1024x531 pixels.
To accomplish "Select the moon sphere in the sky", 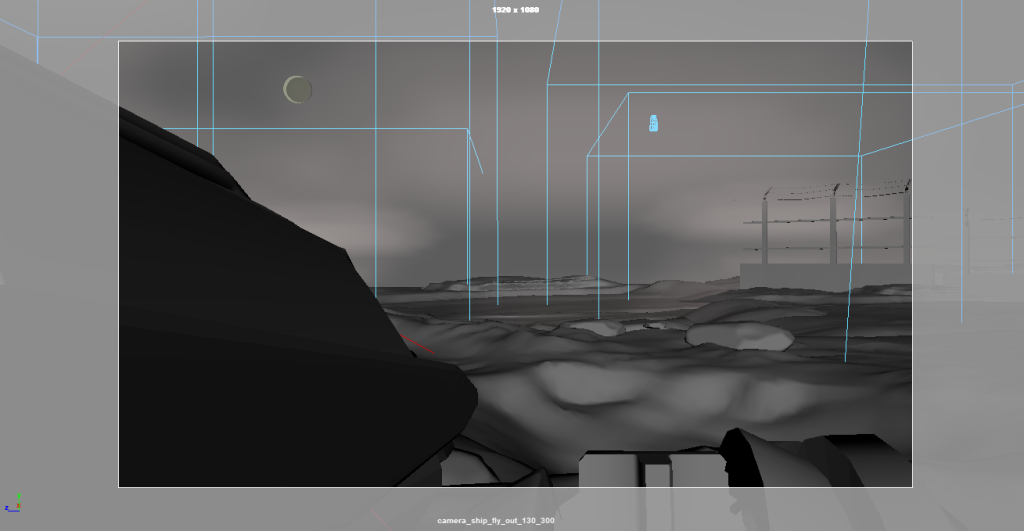I will click(297, 89).
